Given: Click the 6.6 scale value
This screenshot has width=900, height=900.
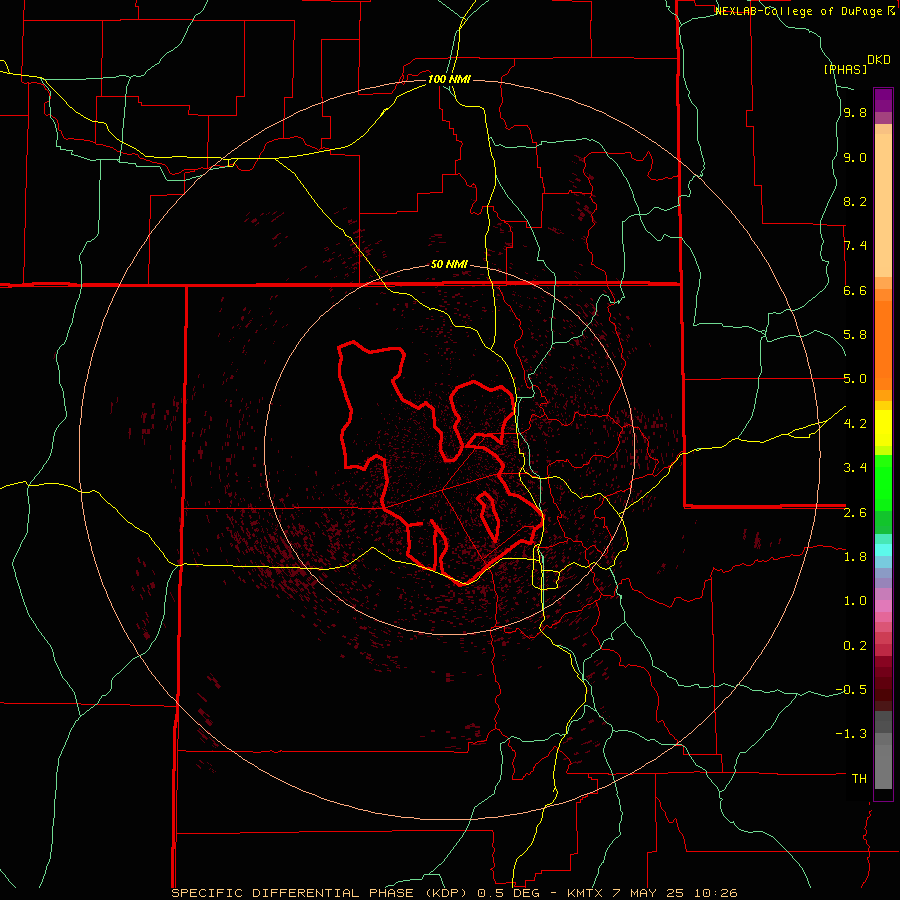Looking at the screenshot, I should [855, 290].
